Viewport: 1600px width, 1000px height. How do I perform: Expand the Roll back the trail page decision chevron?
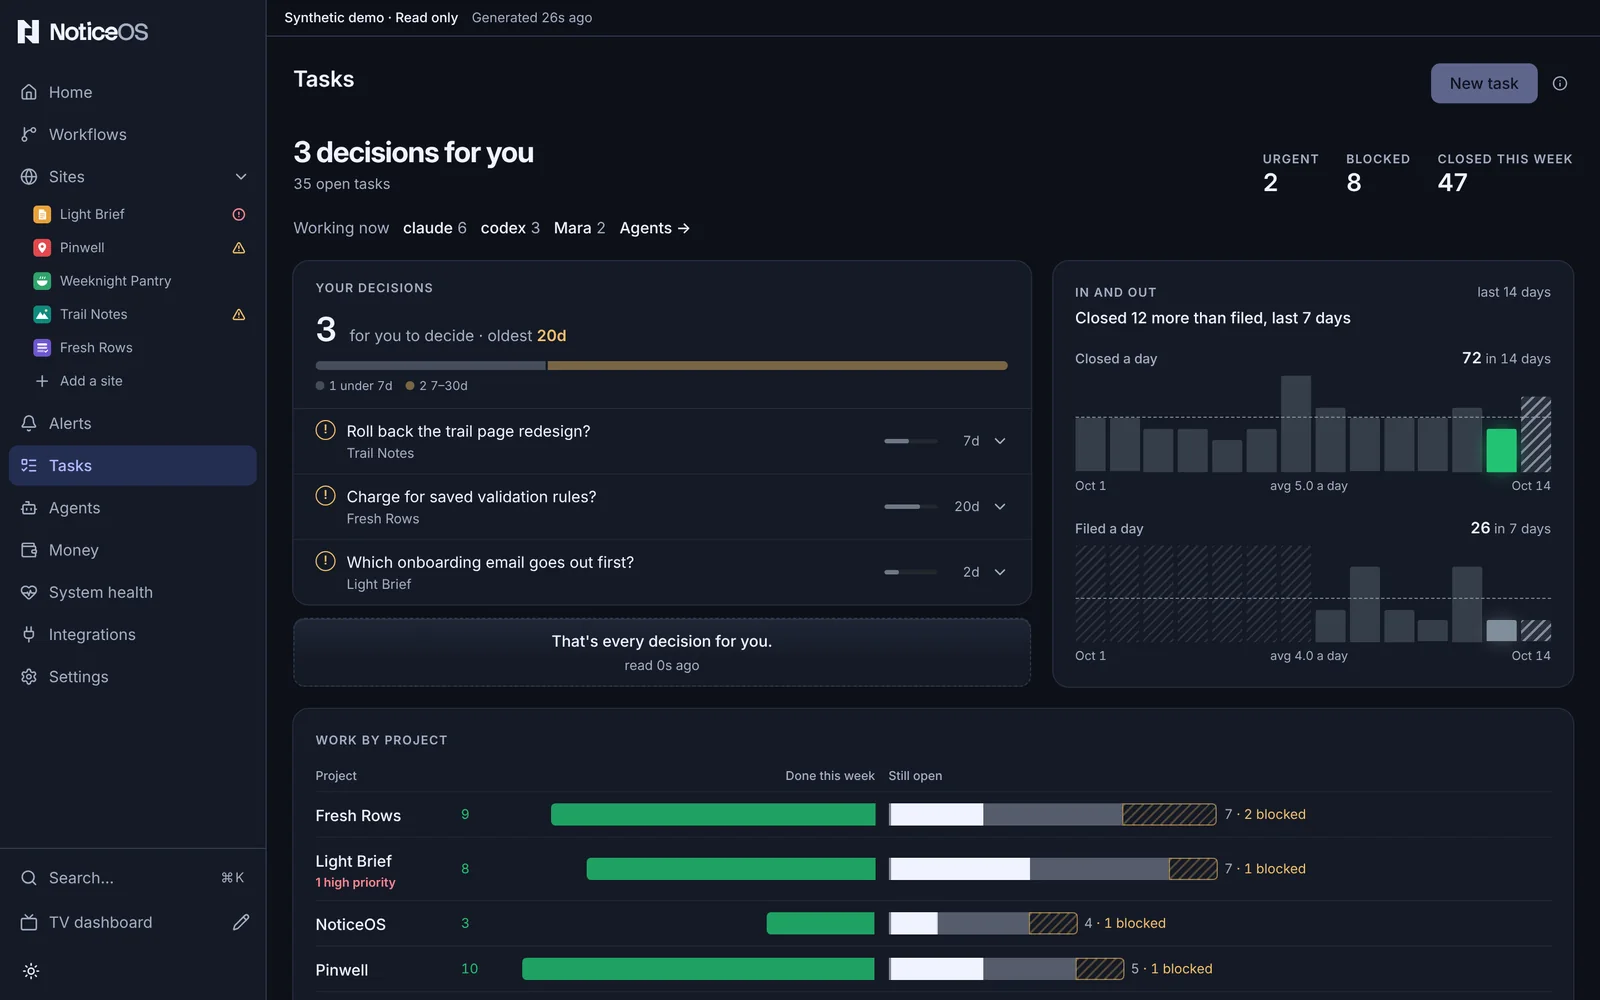(1000, 441)
